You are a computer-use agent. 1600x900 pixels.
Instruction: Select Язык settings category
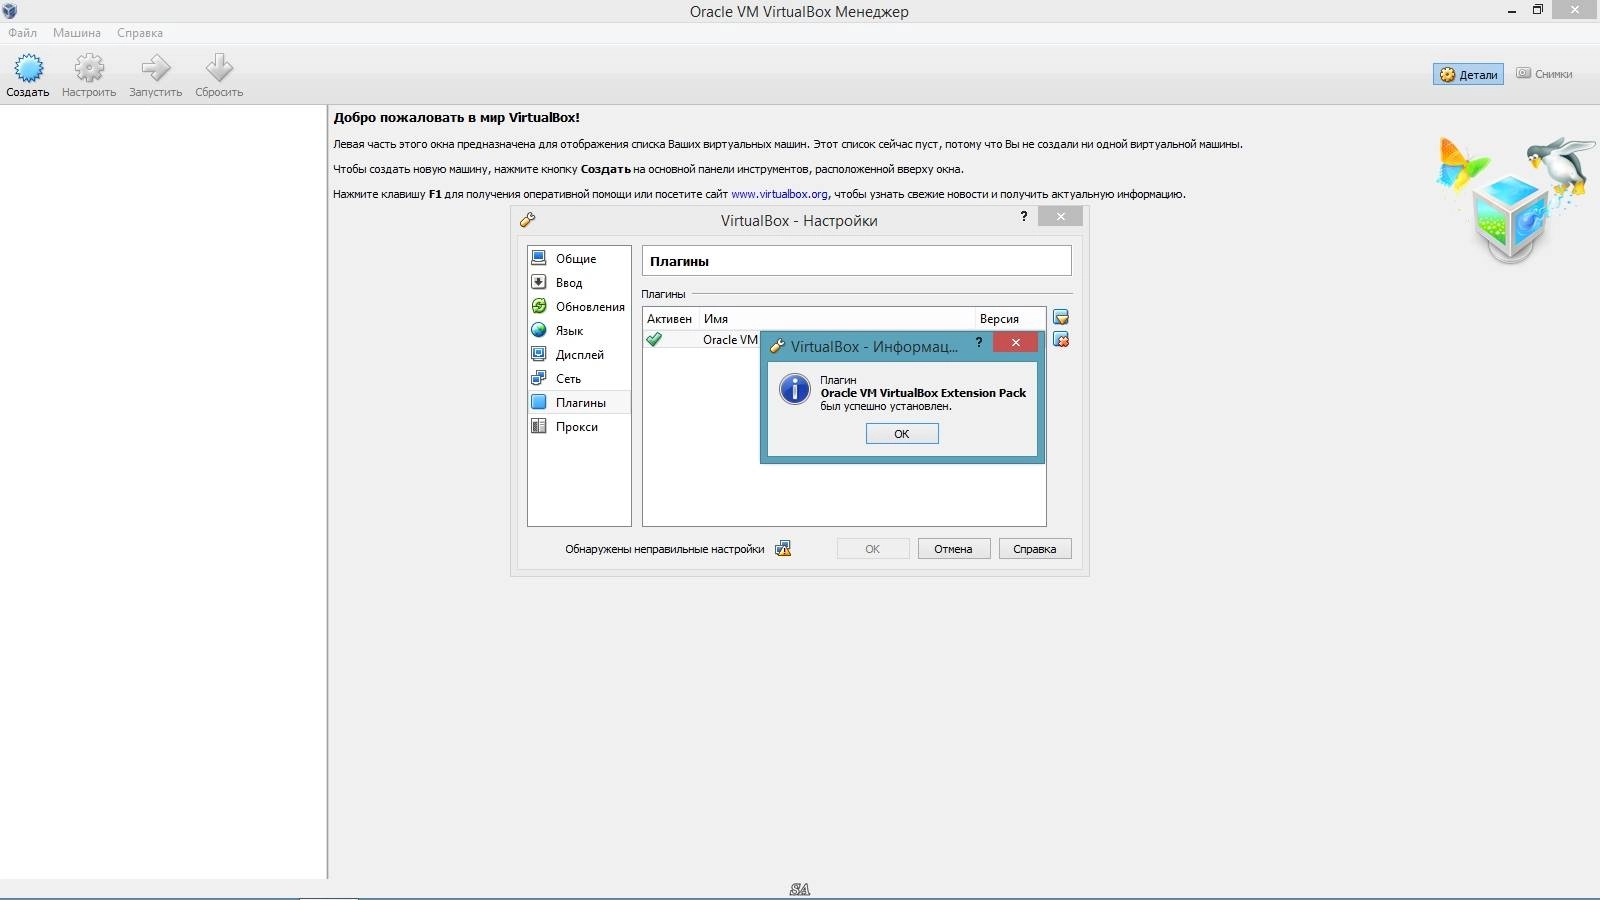click(x=579, y=330)
